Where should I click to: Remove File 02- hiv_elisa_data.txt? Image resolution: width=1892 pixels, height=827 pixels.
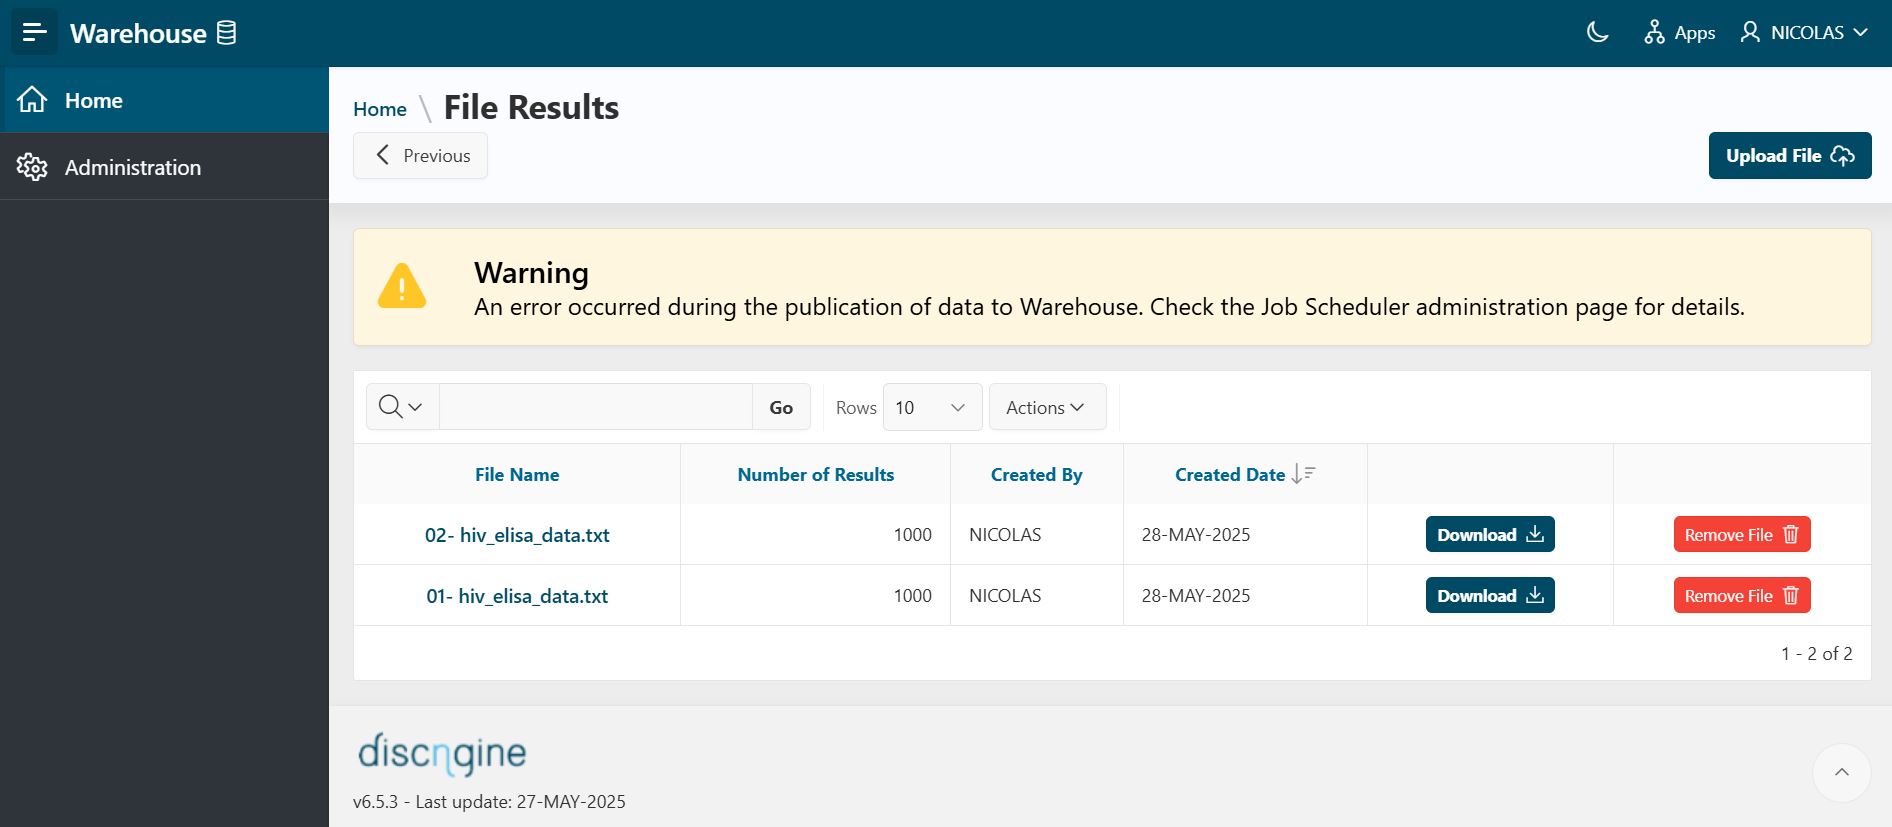[x=1742, y=534]
